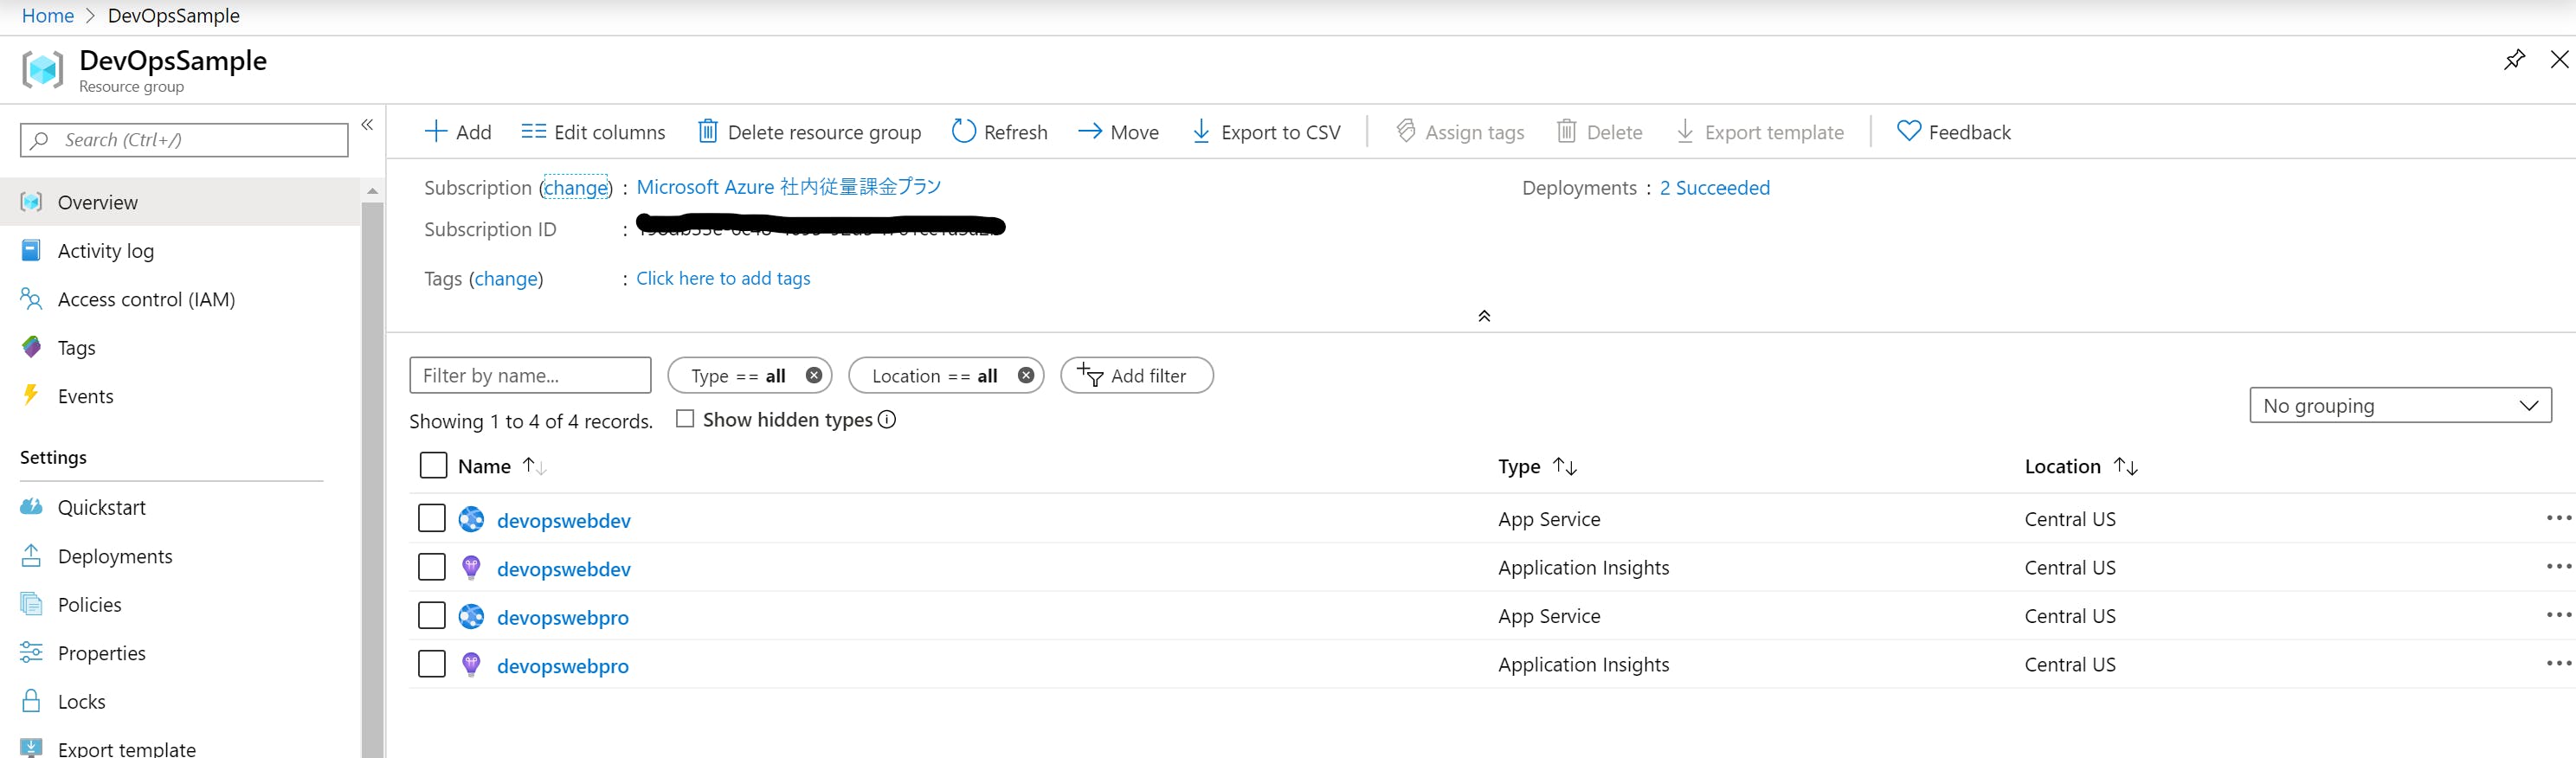Click the Feedback heart icon
The height and width of the screenshot is (758, 2576).
click(x=1908, y=131)
